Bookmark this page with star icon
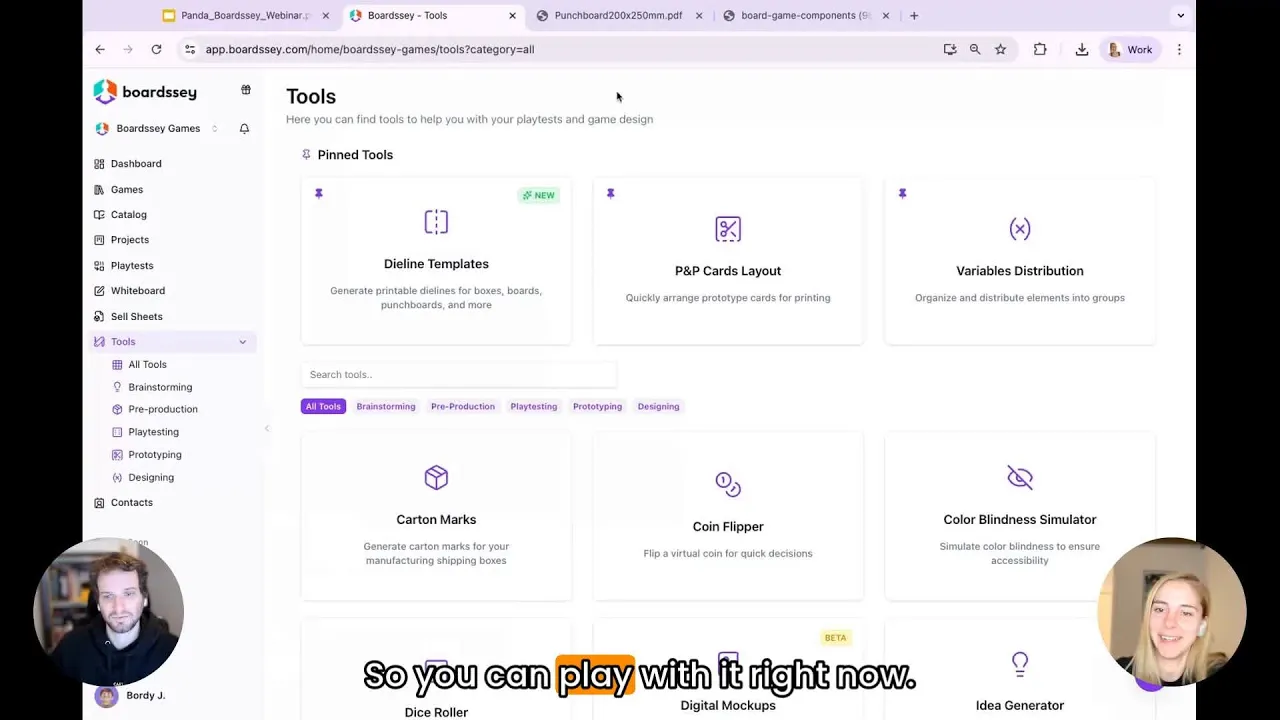Viewport: 1280px width, 720px height. (1000, 49)
